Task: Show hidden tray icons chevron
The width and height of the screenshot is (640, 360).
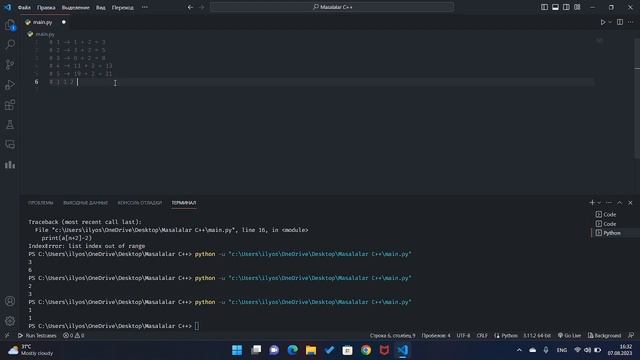Action: (519, 350)
